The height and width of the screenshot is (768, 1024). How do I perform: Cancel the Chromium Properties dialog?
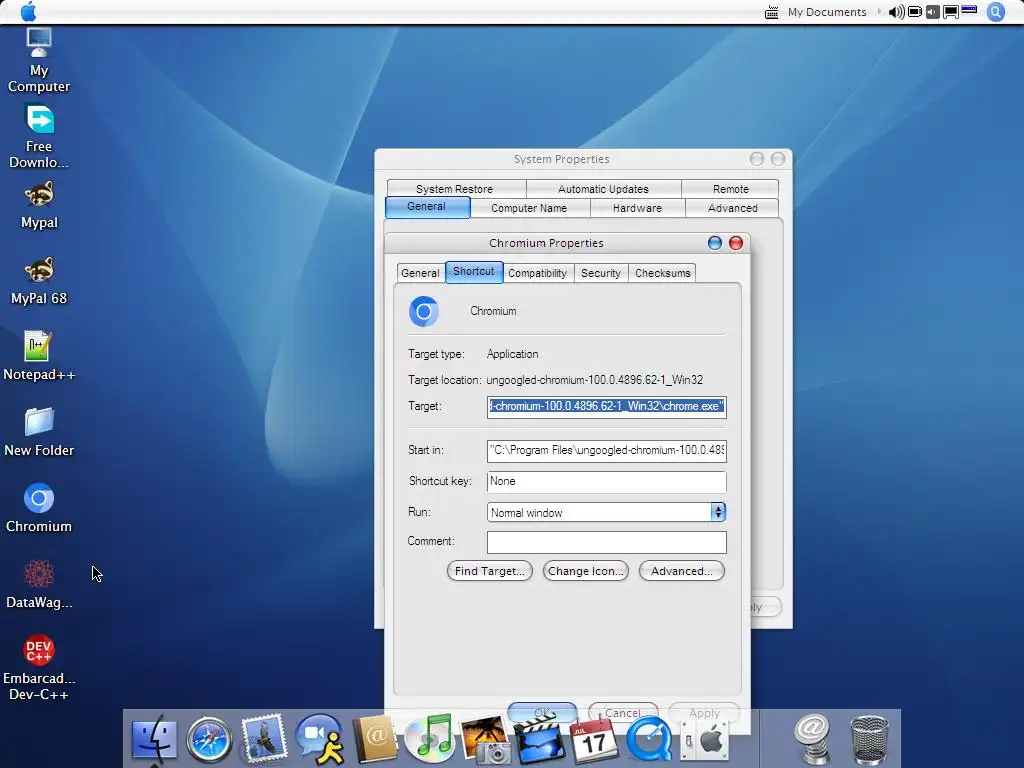pos(623,712)
